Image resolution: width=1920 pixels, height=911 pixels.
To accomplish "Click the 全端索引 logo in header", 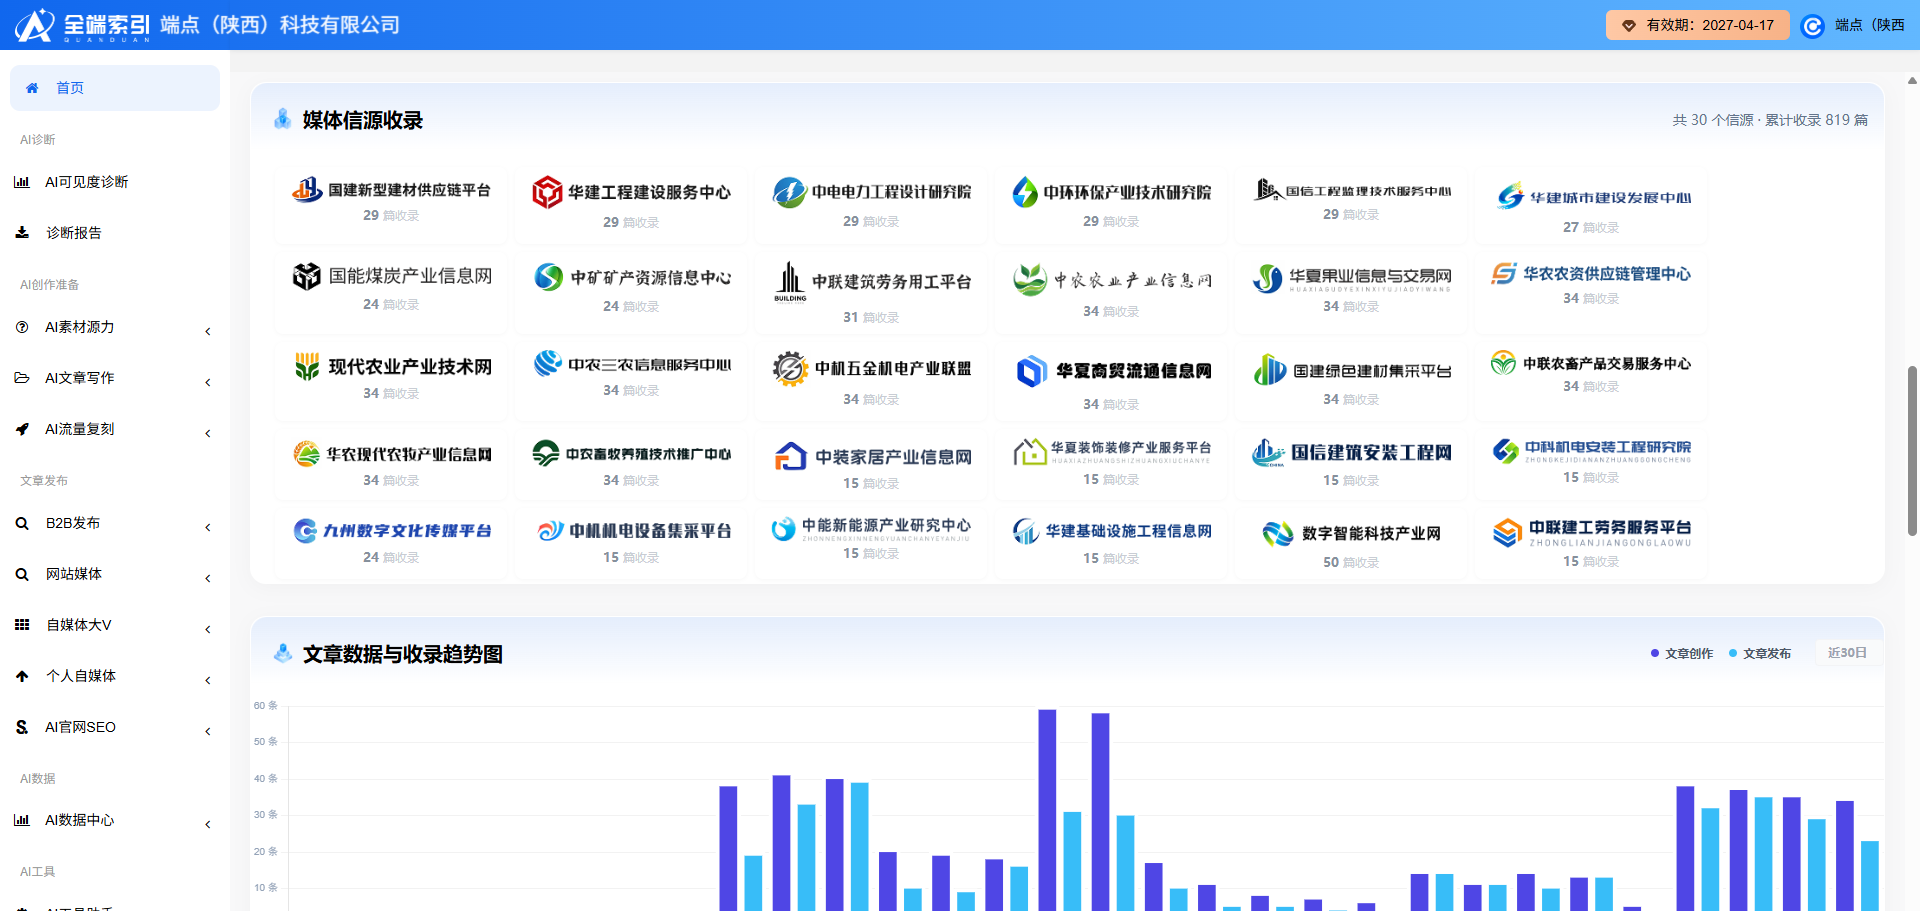I will tap(83, 25).
